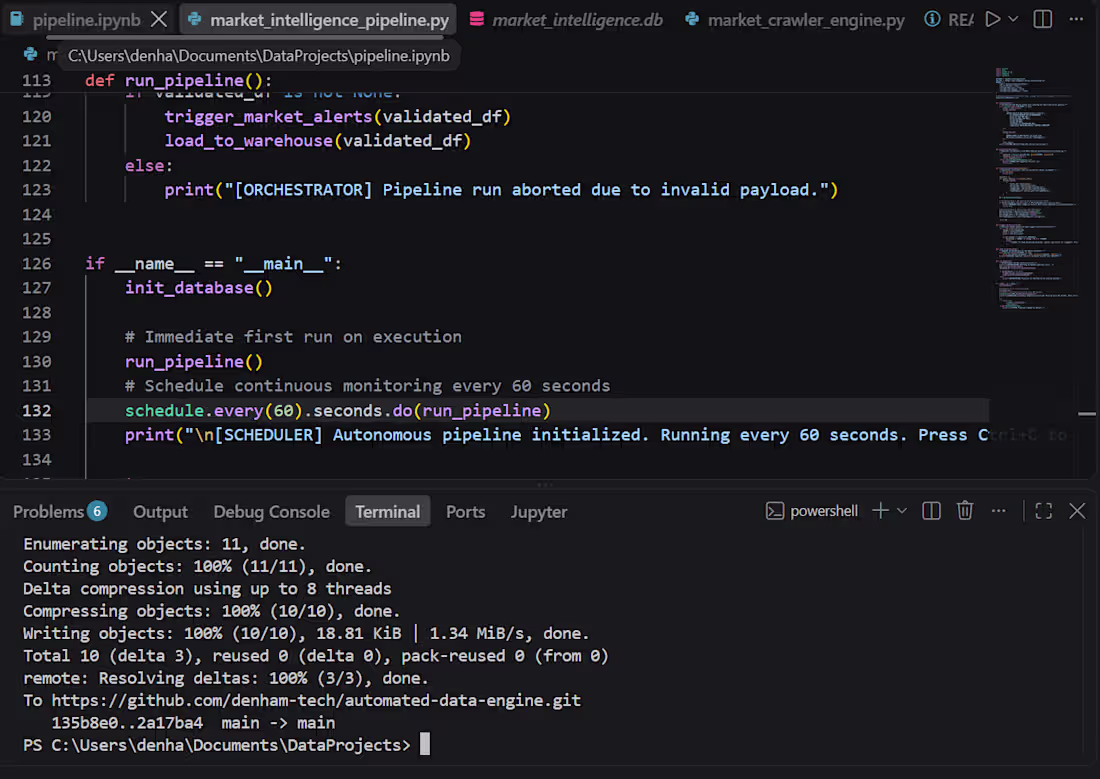Click commit range 135b8e0..2a17ba4 in terminal

click(127, 723)
